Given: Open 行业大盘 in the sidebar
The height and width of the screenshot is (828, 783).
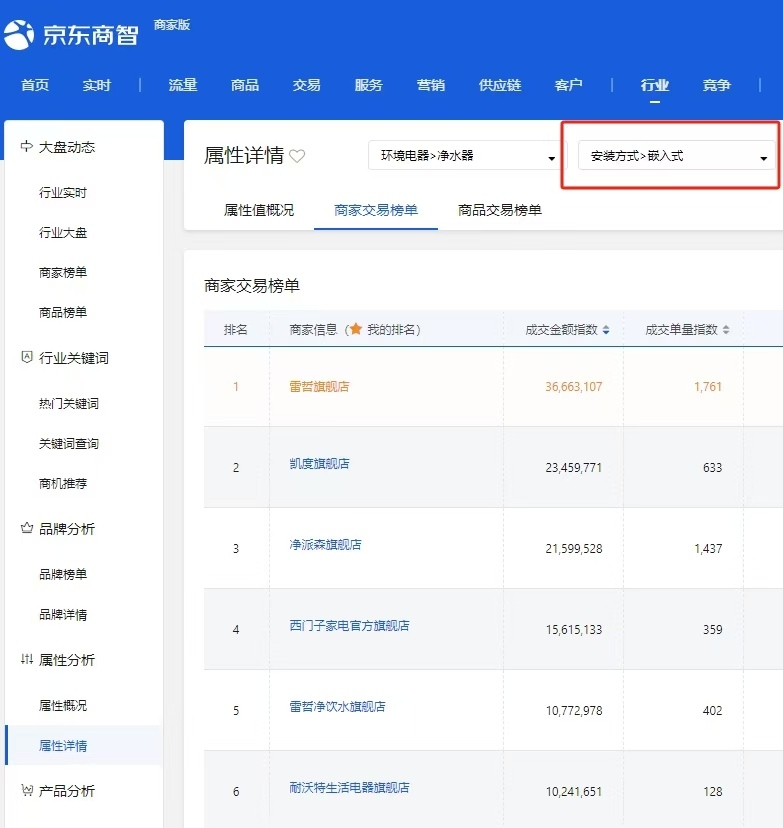Looking at the screenshot, I should 63,232.
